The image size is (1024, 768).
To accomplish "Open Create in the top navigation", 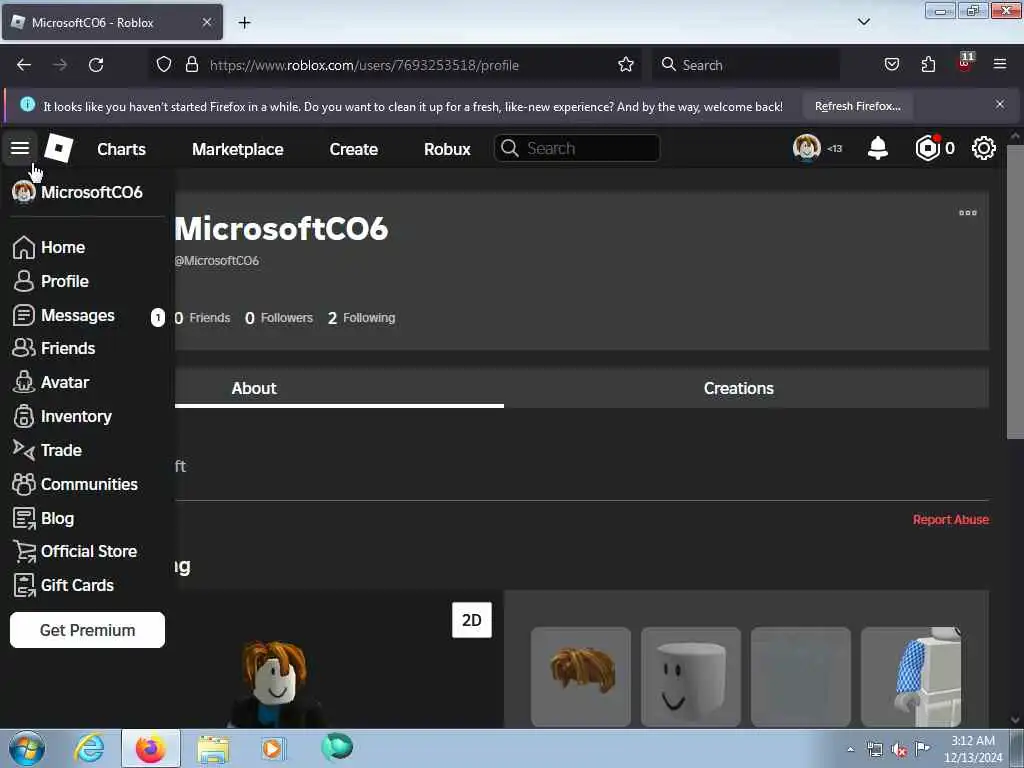I will (x=353, y=149).
